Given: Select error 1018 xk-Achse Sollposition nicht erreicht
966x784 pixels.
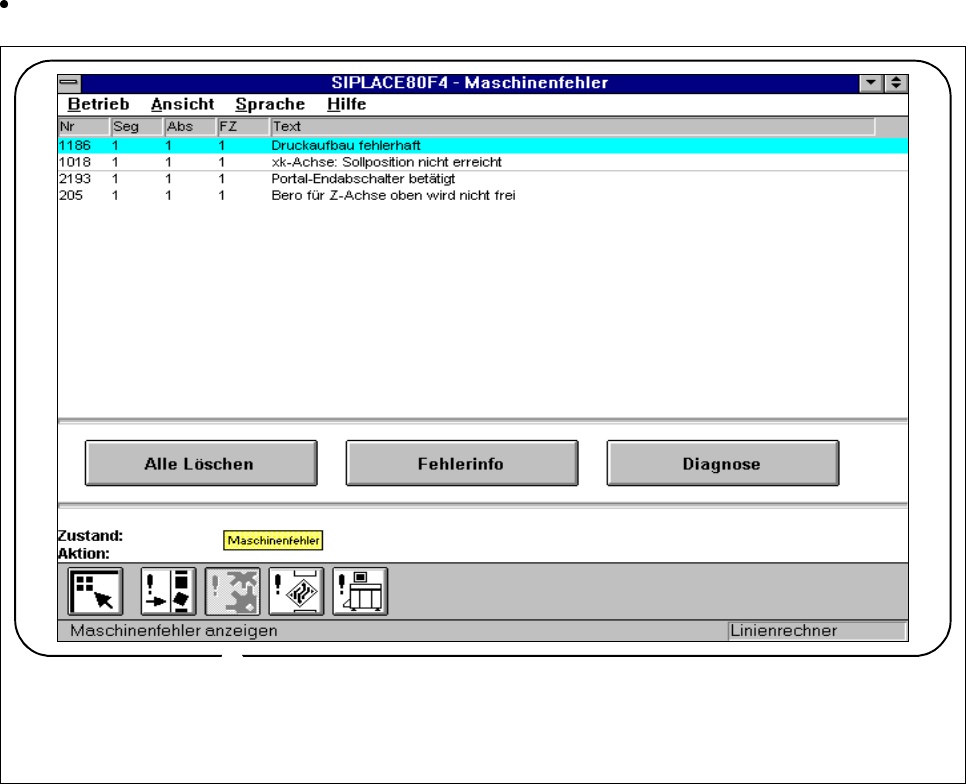Looking at the screenshot, I should [483, 163].
